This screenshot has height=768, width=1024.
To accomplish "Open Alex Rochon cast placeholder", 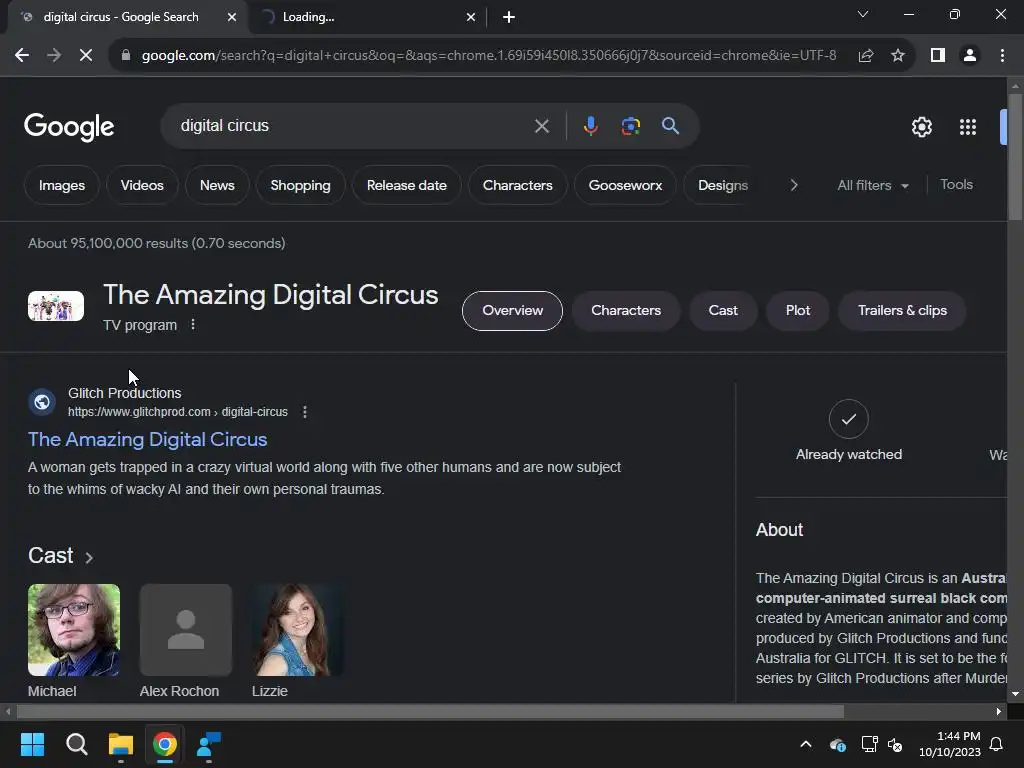I will pyautogui.click(x=185, y=630).
